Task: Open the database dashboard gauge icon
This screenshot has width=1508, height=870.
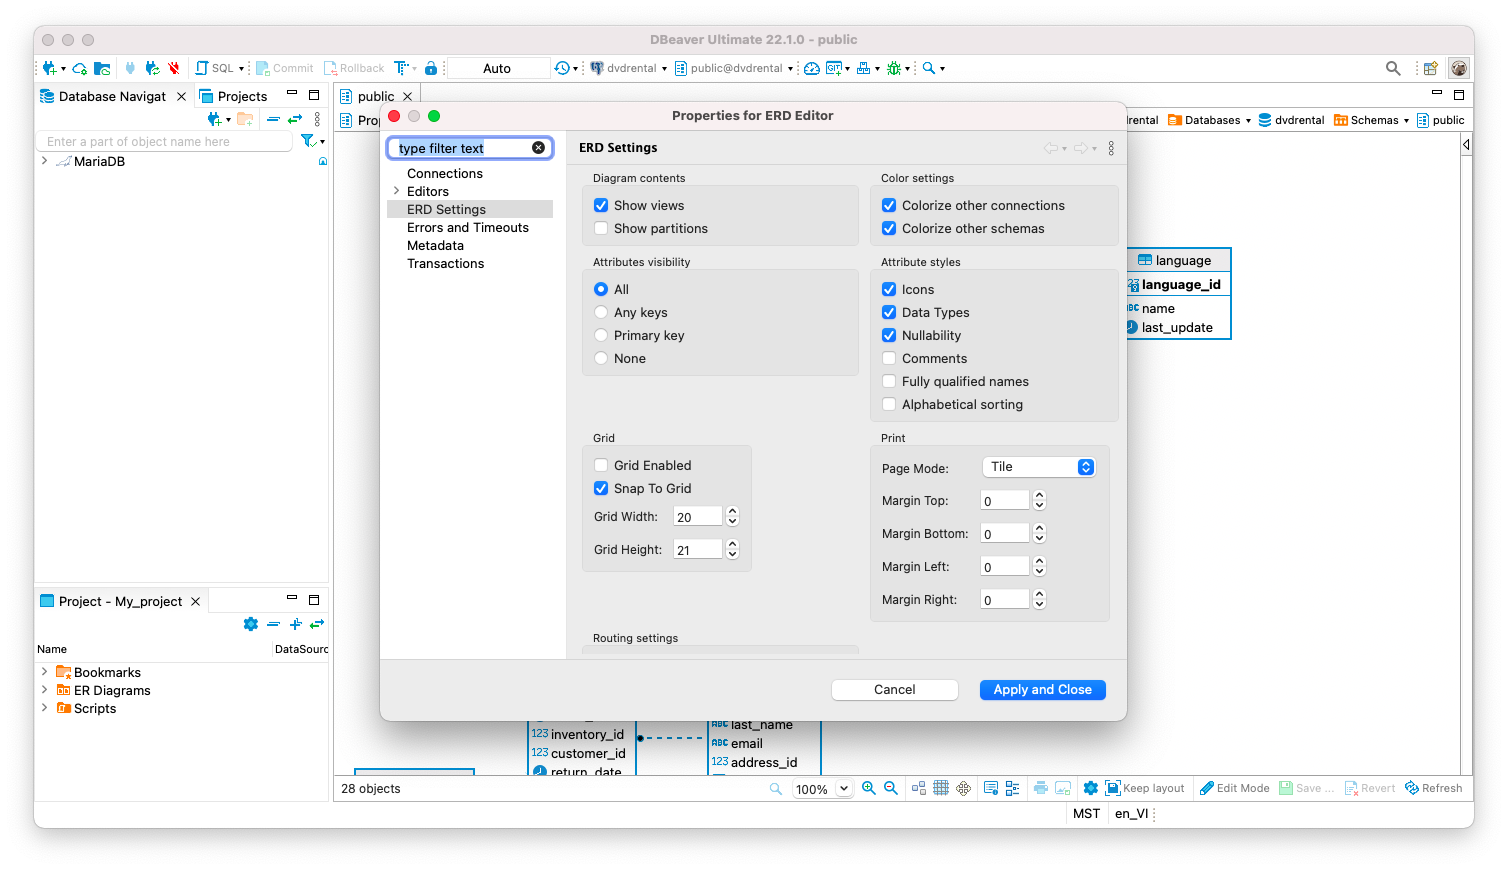Action: pyautogui.click(x=810, y=68)
